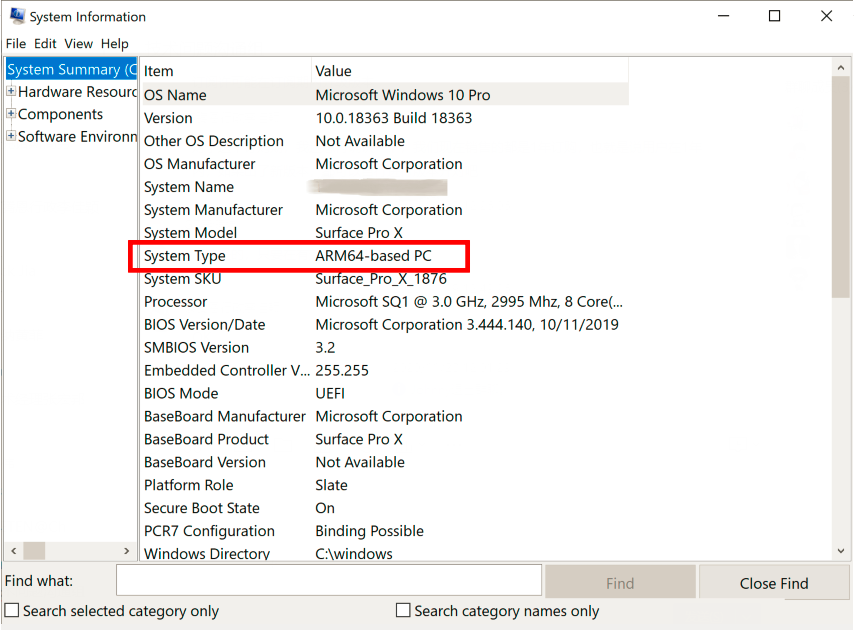Click the value Surface_Pro_X_1876
The image size is (854, 630).
pyautogui.click(x=381, y=279)
